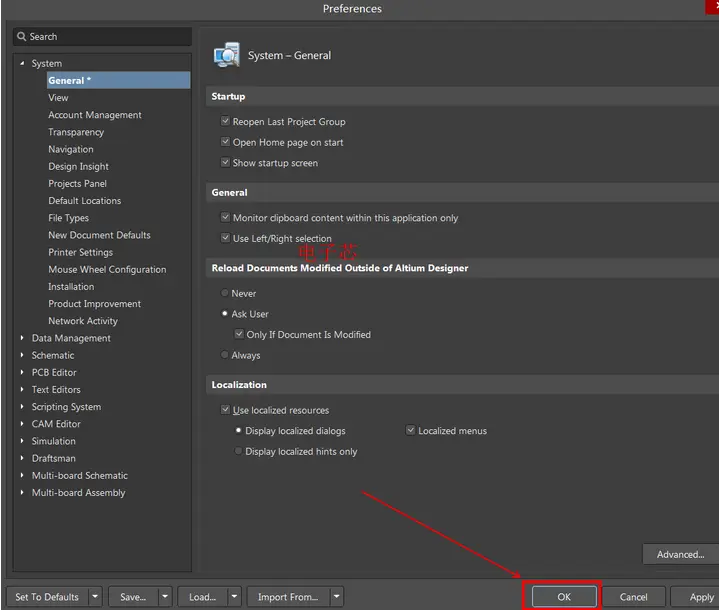Select the Ask User radio button
This screenshot has width=719, height=610.
225,313
